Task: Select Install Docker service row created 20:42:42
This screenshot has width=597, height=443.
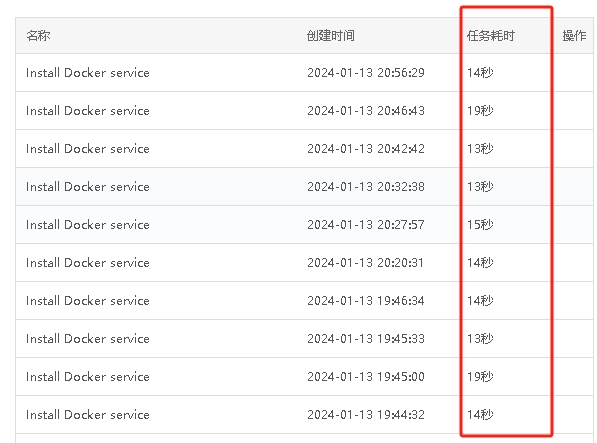Action: click(x=304, y=148)
